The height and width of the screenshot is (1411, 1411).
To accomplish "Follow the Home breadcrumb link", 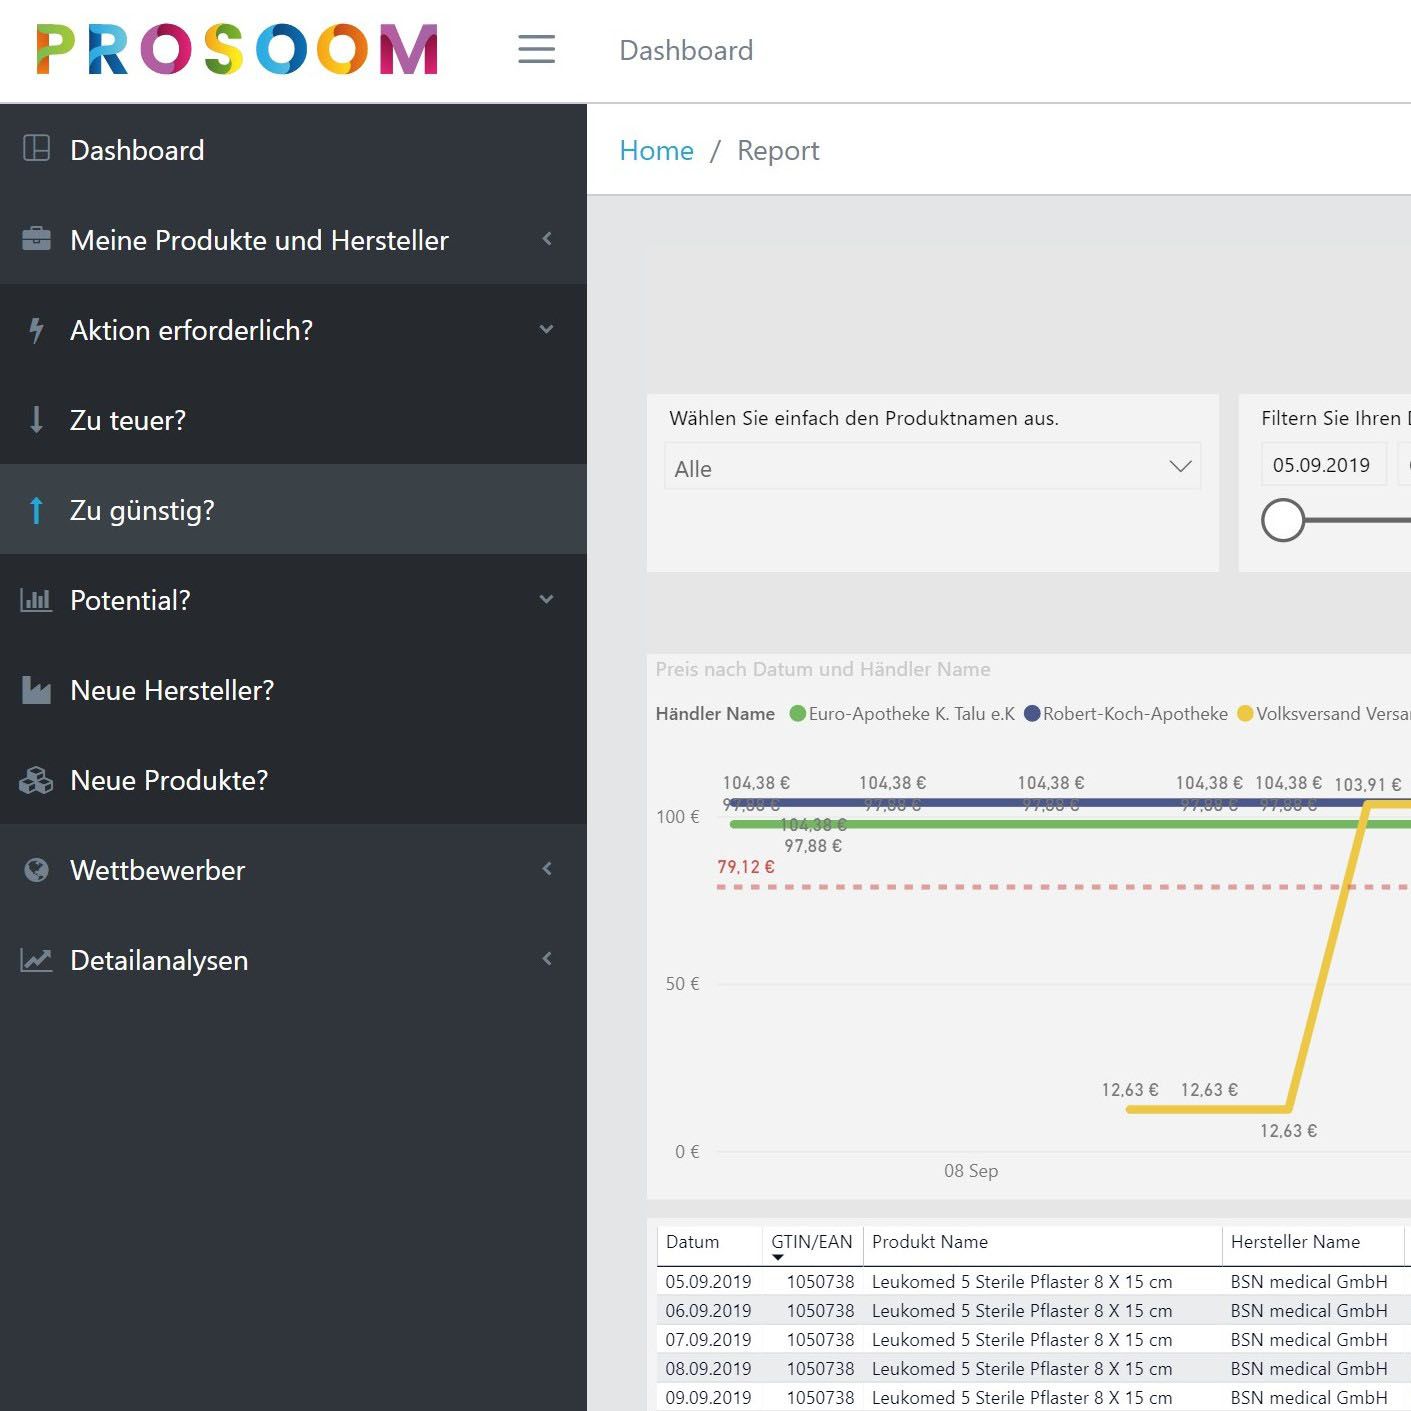I will [x=656, y=151].
